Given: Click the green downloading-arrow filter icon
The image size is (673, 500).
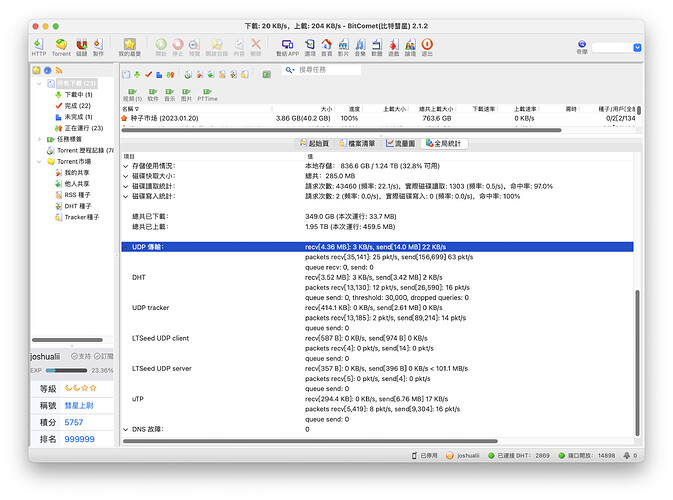Looking at the screenshot, I should tap(137, 75).
